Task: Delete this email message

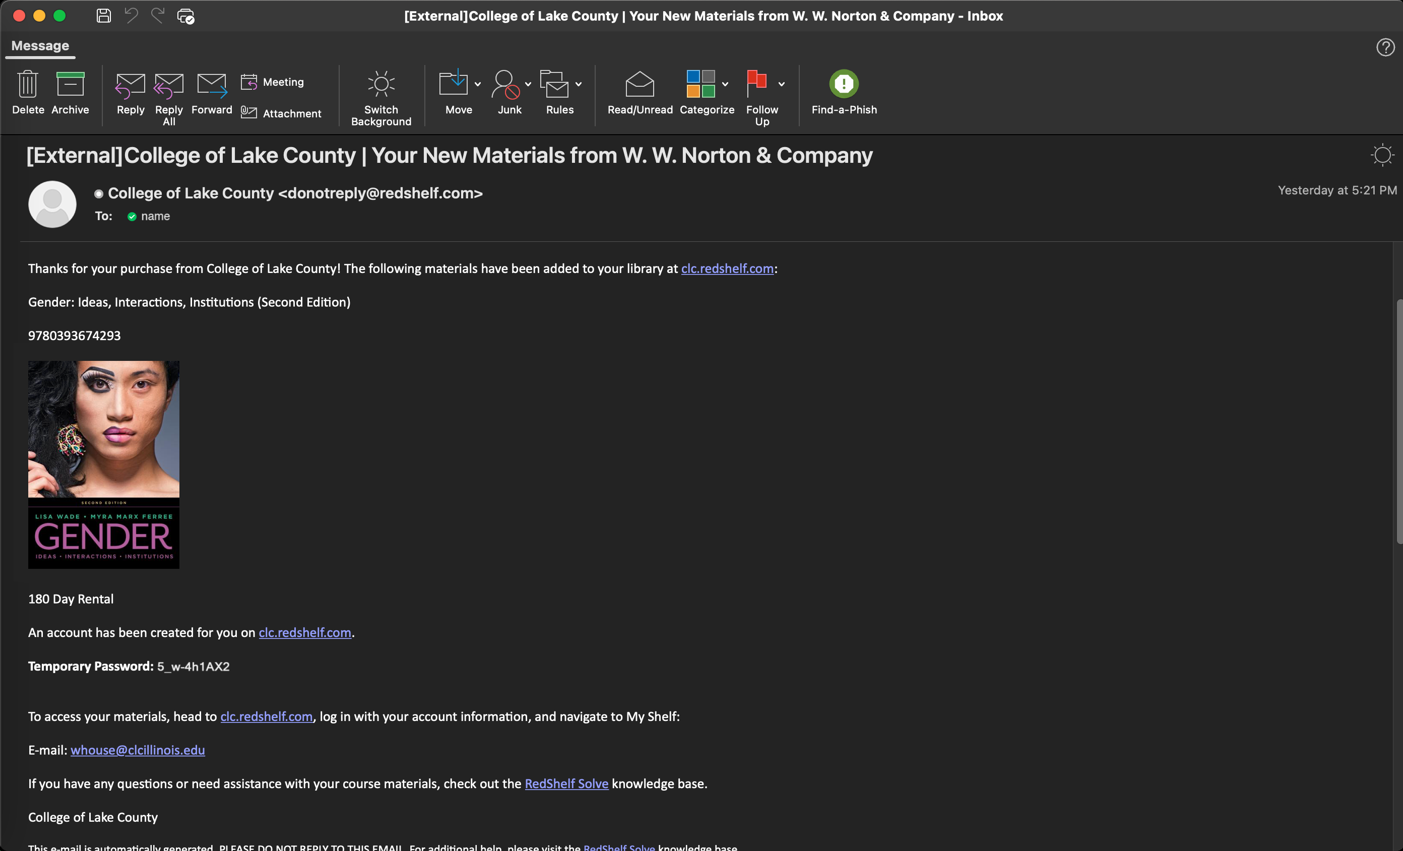Action: tap(28, 94)
